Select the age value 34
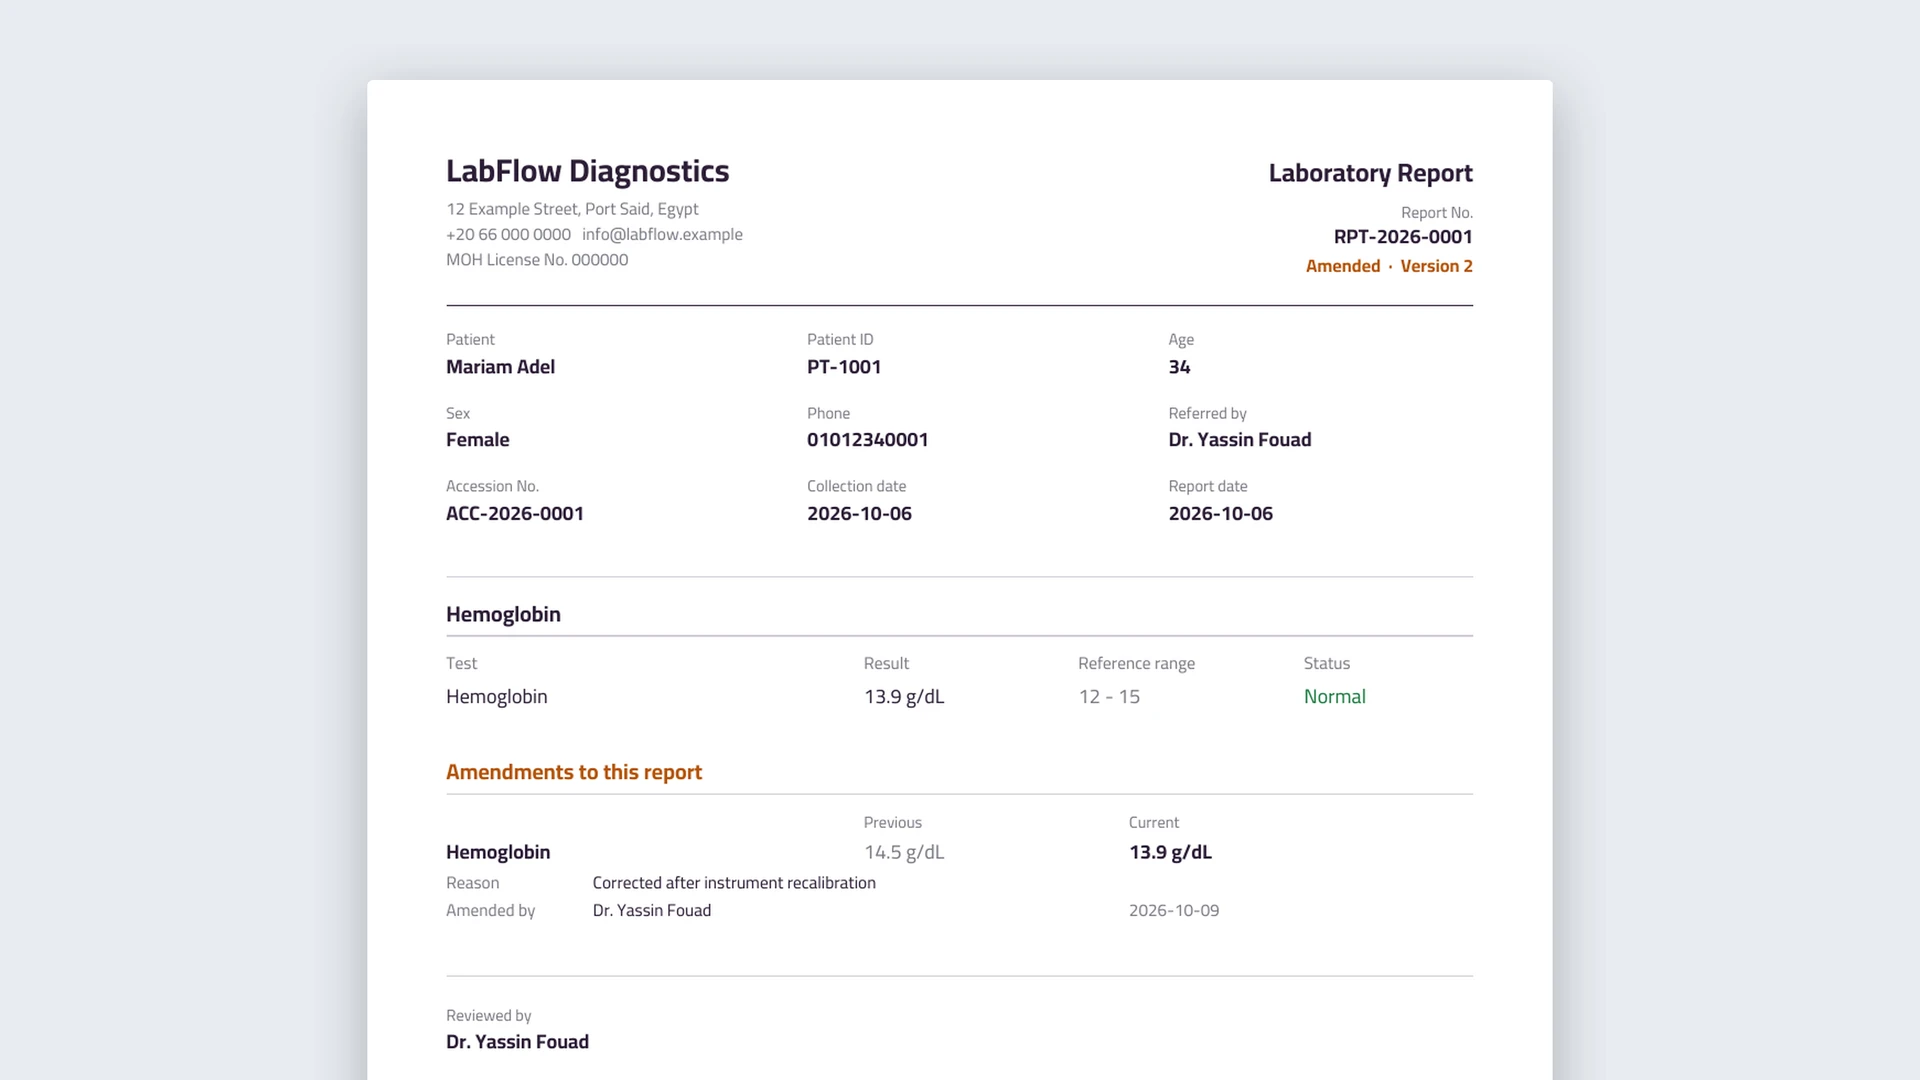The image size is (1920, 1080). [1179, 367]
